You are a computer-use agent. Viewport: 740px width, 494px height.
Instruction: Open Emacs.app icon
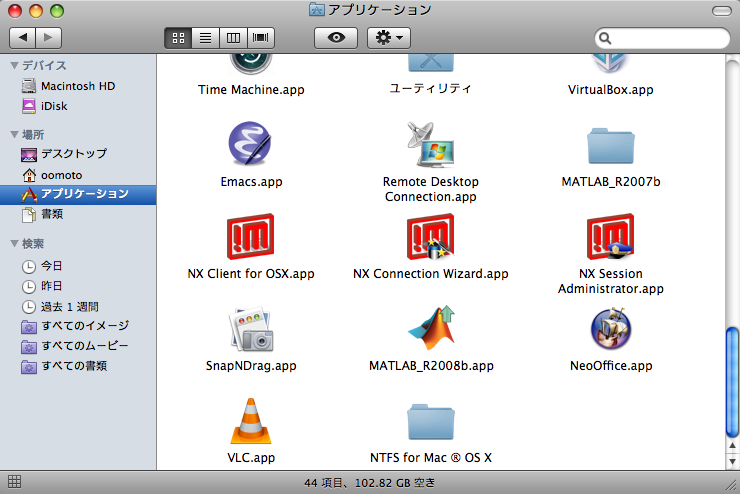click(250, 143)
